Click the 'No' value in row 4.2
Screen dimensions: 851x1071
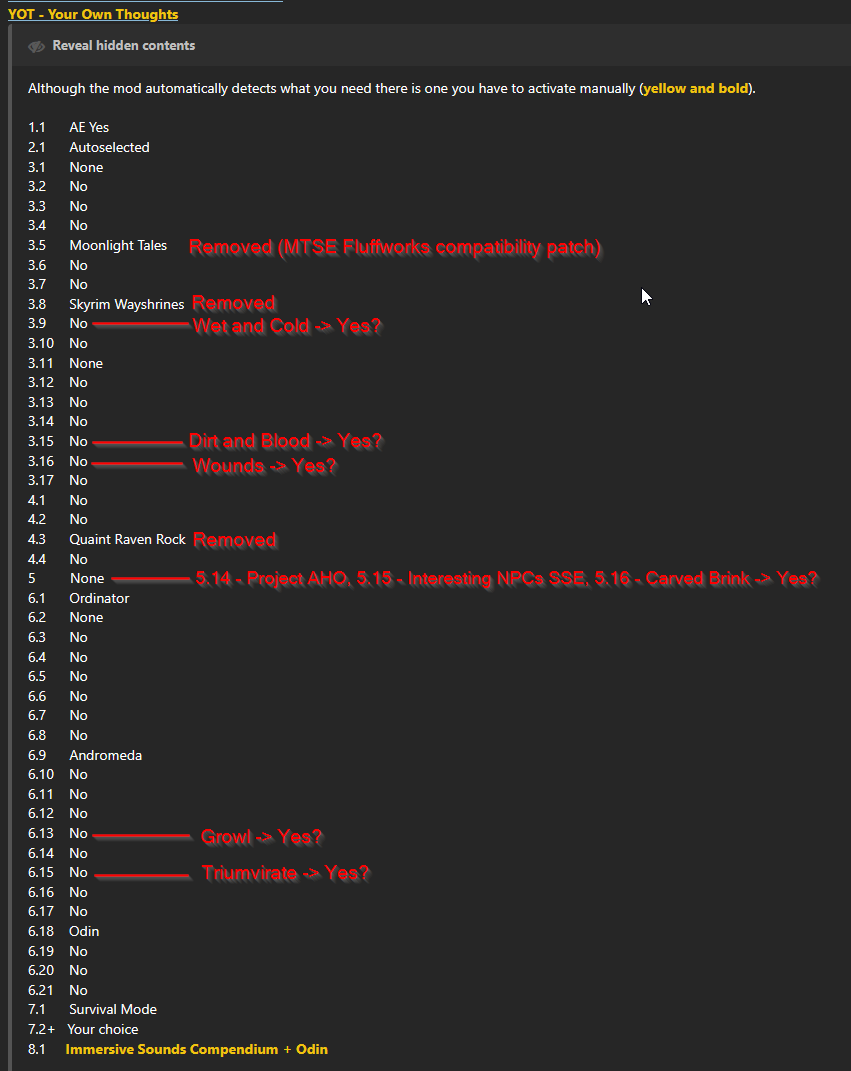(x=79, y=519)
